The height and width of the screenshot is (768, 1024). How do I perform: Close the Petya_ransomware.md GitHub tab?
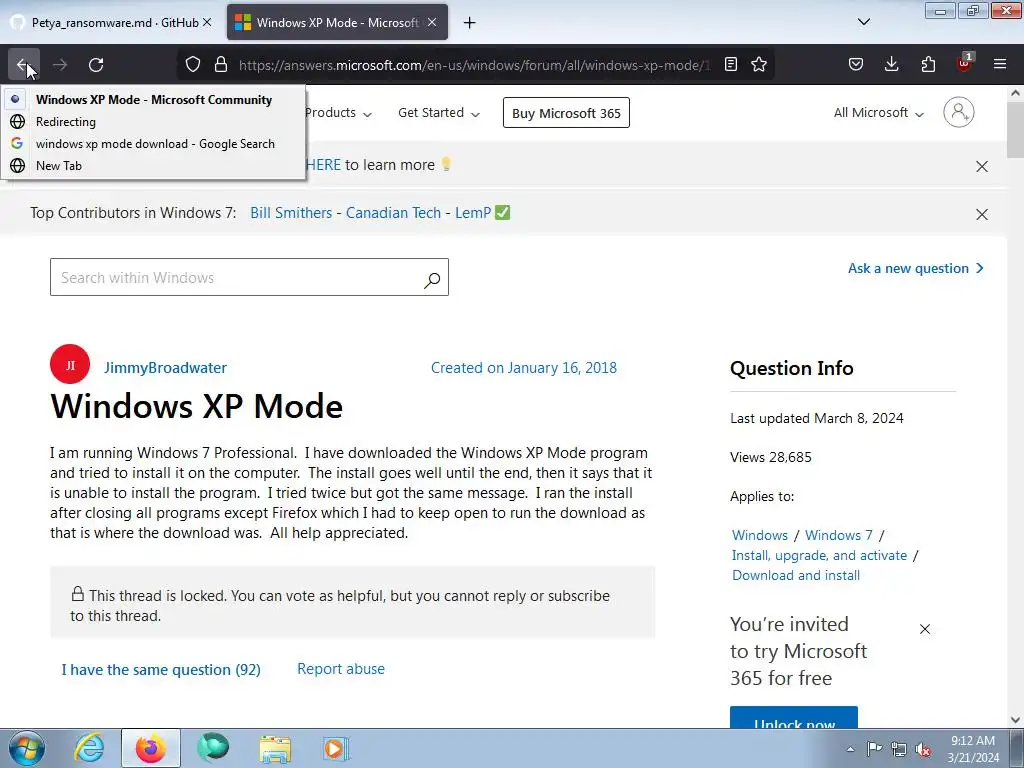click(x=207, y=22)
